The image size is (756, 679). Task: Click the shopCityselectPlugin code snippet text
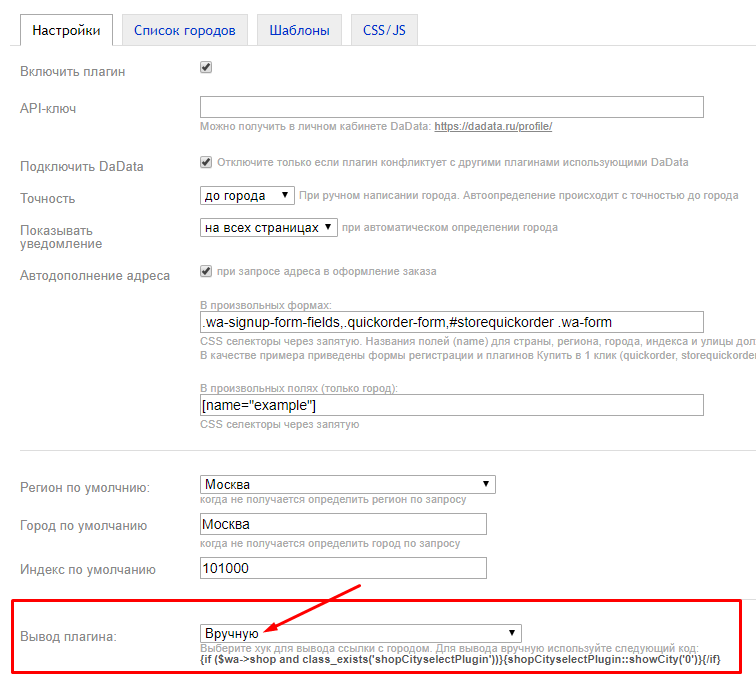(x=459, y=660)
